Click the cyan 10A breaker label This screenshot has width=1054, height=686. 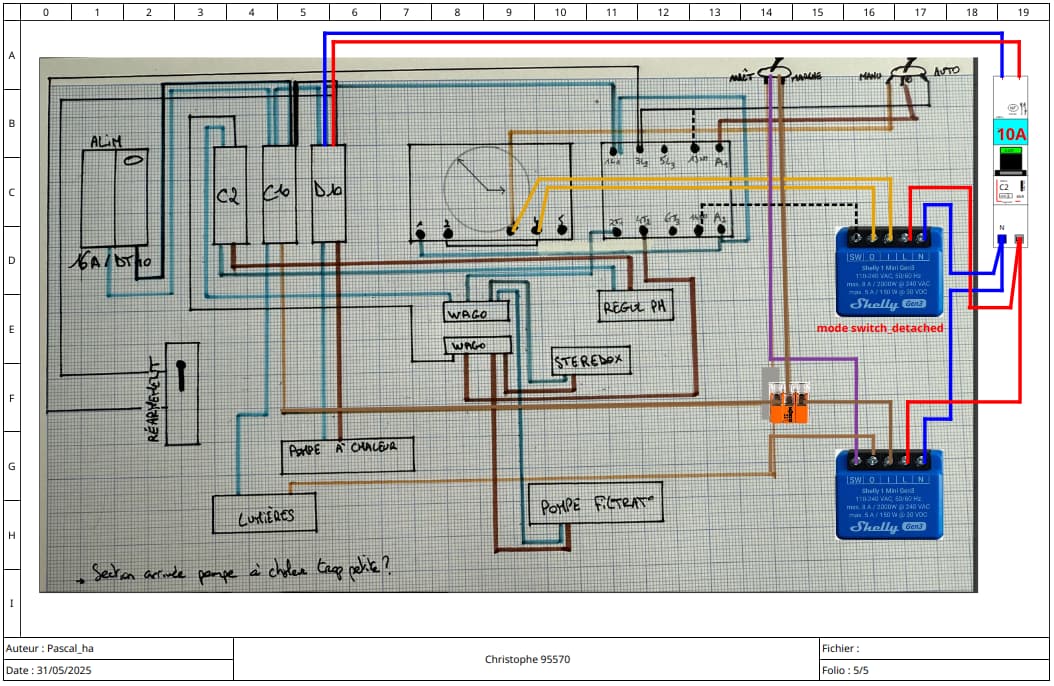click(1010, 134)
